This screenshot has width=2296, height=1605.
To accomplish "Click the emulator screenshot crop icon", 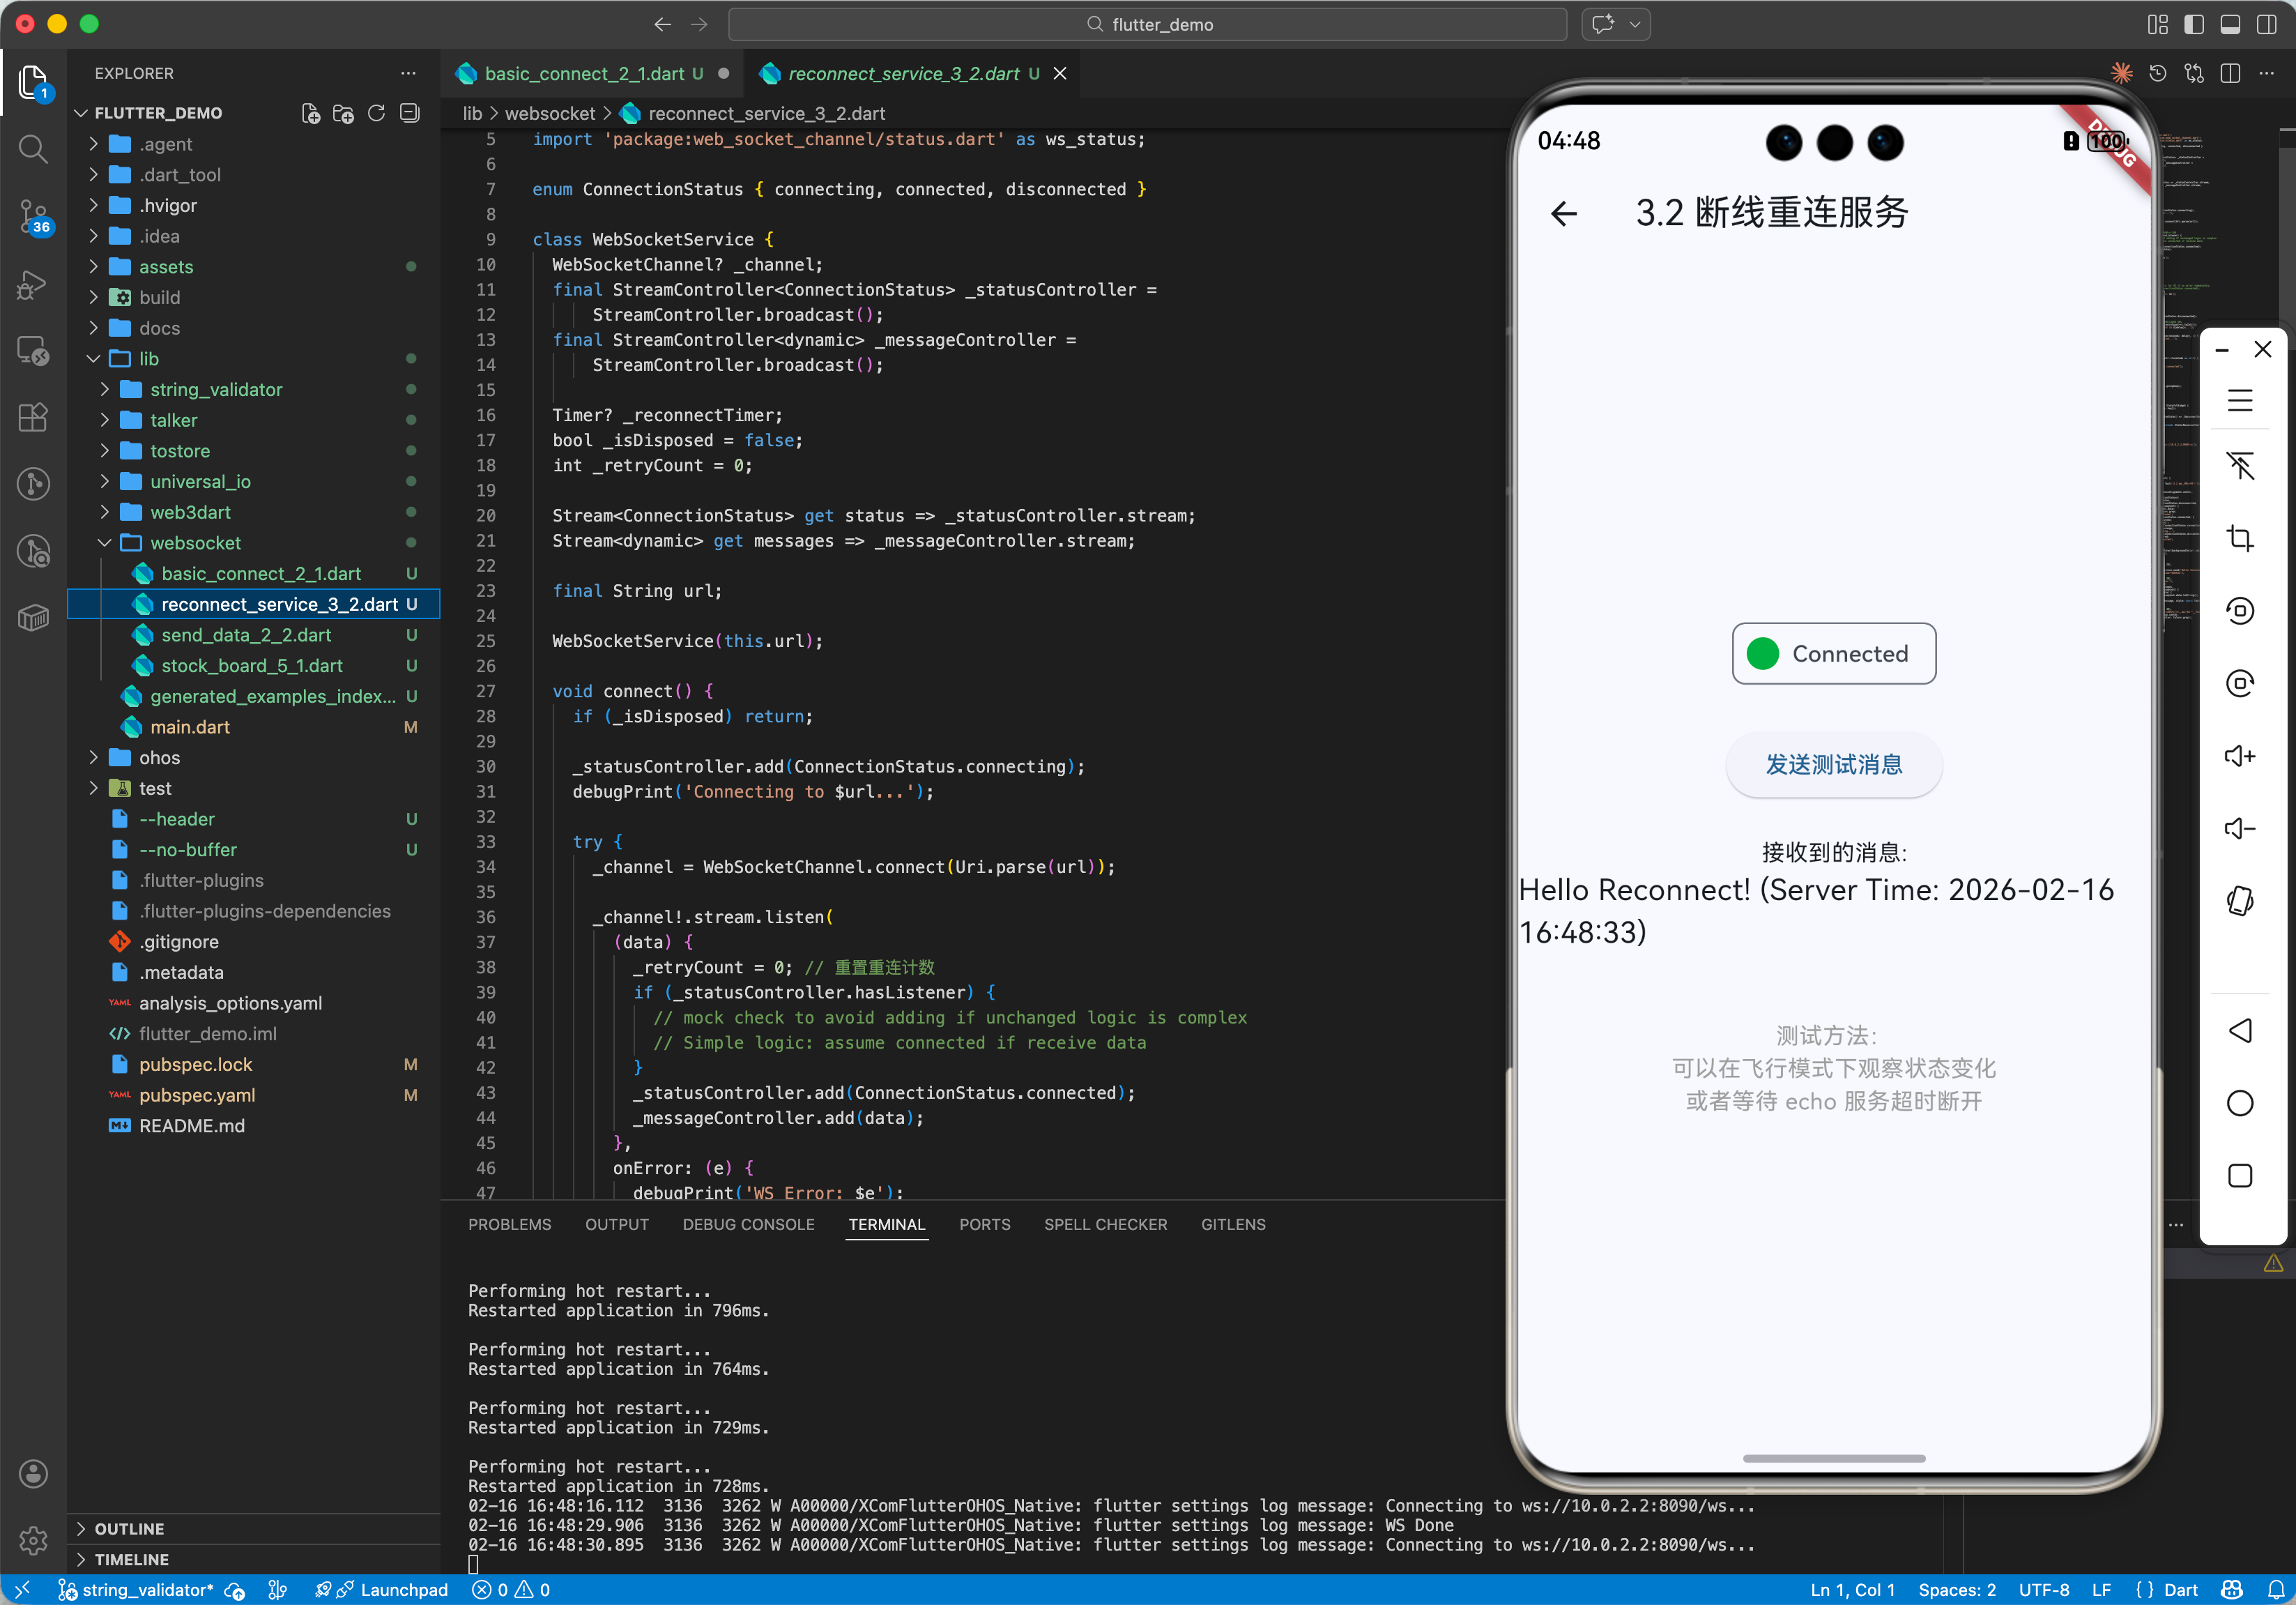I will 2240,539.
